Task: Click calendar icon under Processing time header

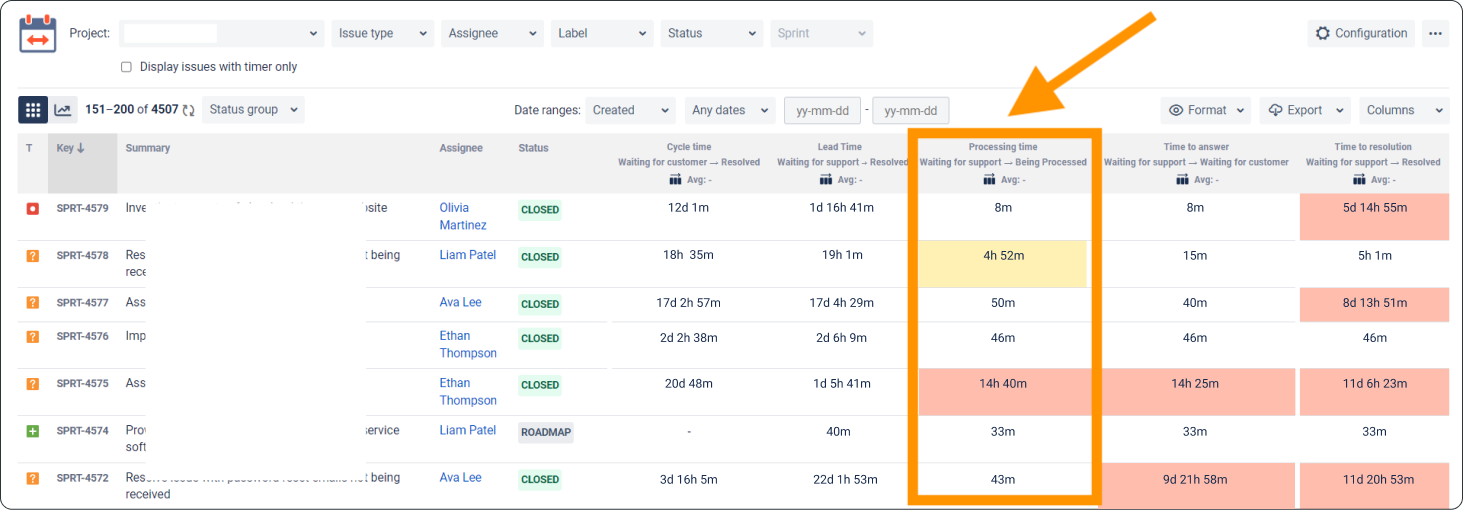Action: click(989, 180)
